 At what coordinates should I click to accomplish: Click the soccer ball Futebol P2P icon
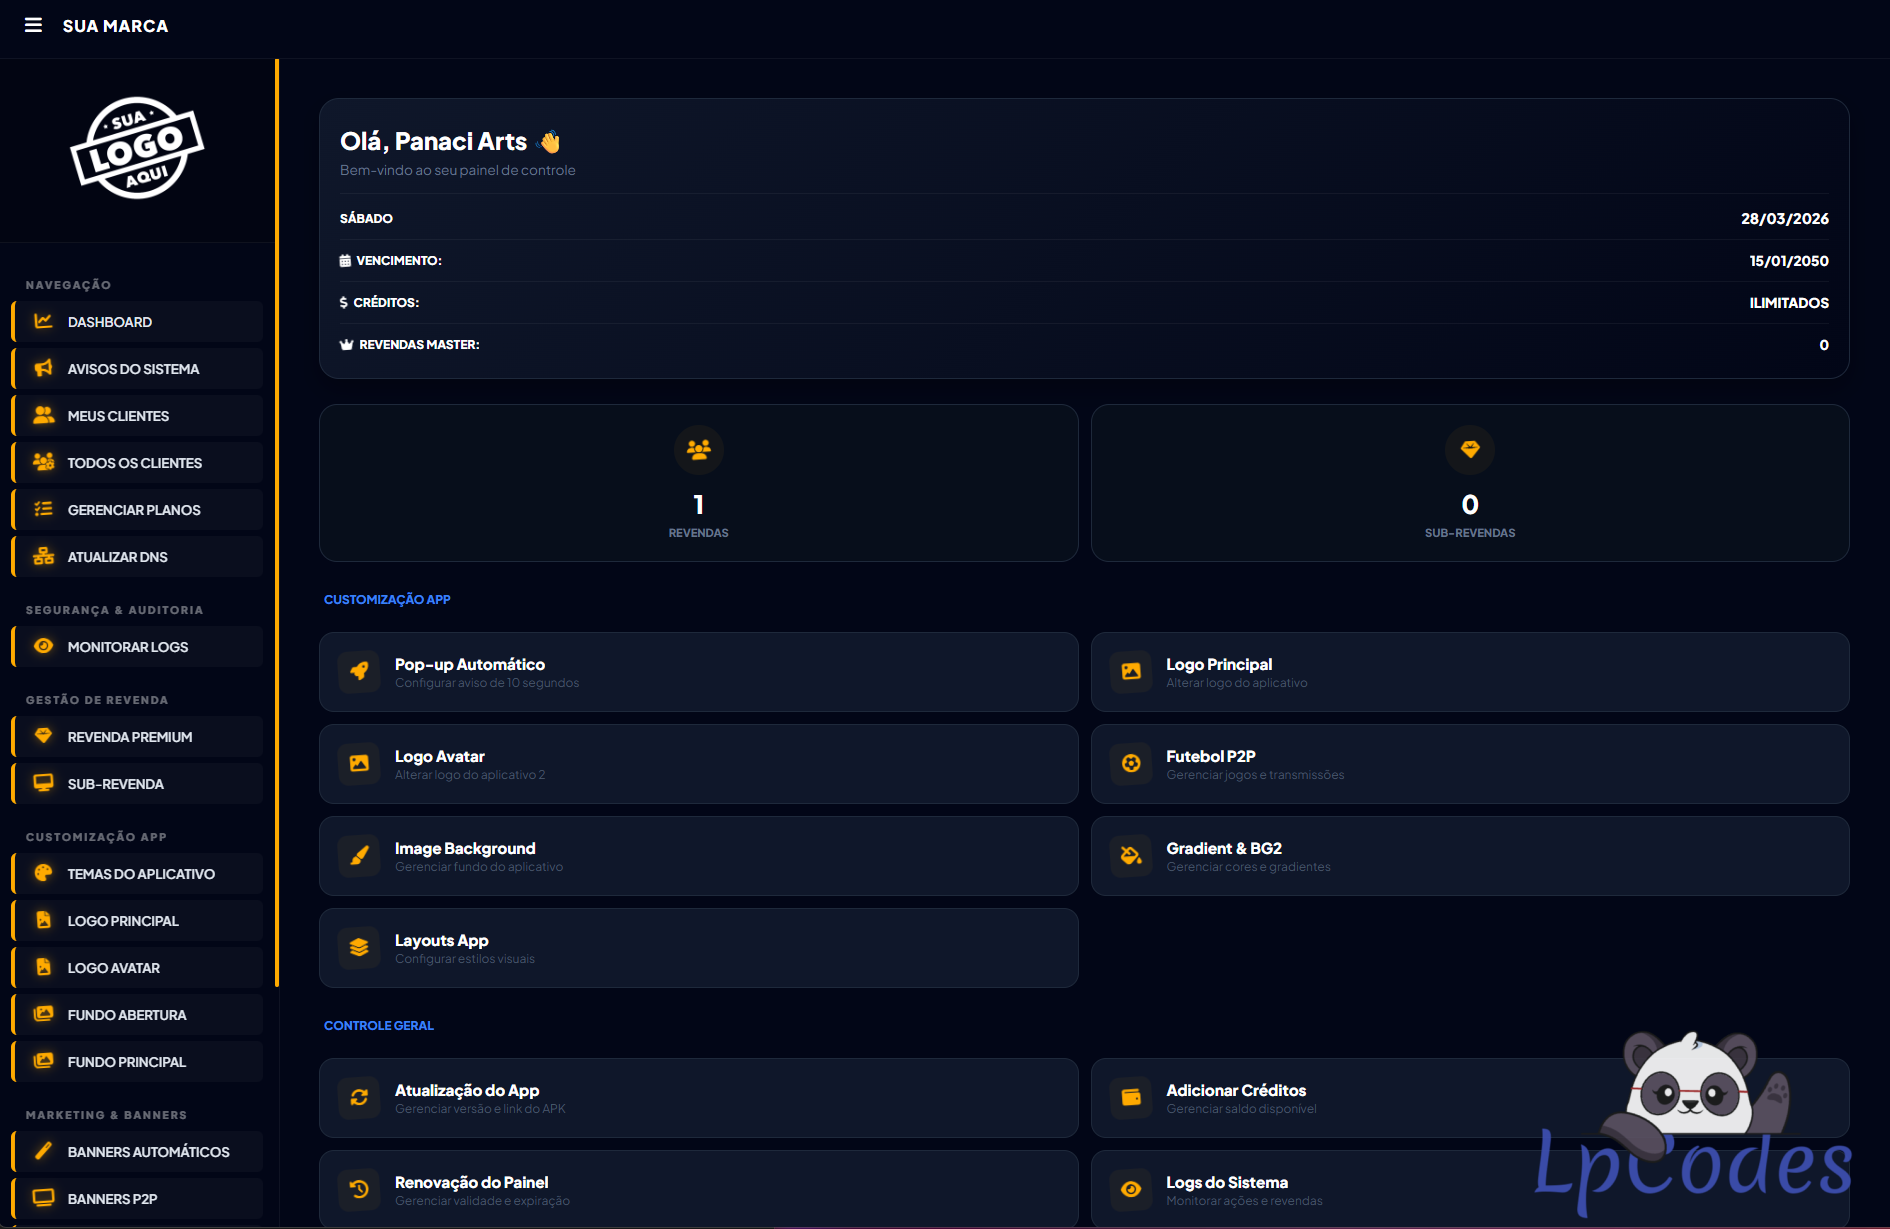[1131, 764]
